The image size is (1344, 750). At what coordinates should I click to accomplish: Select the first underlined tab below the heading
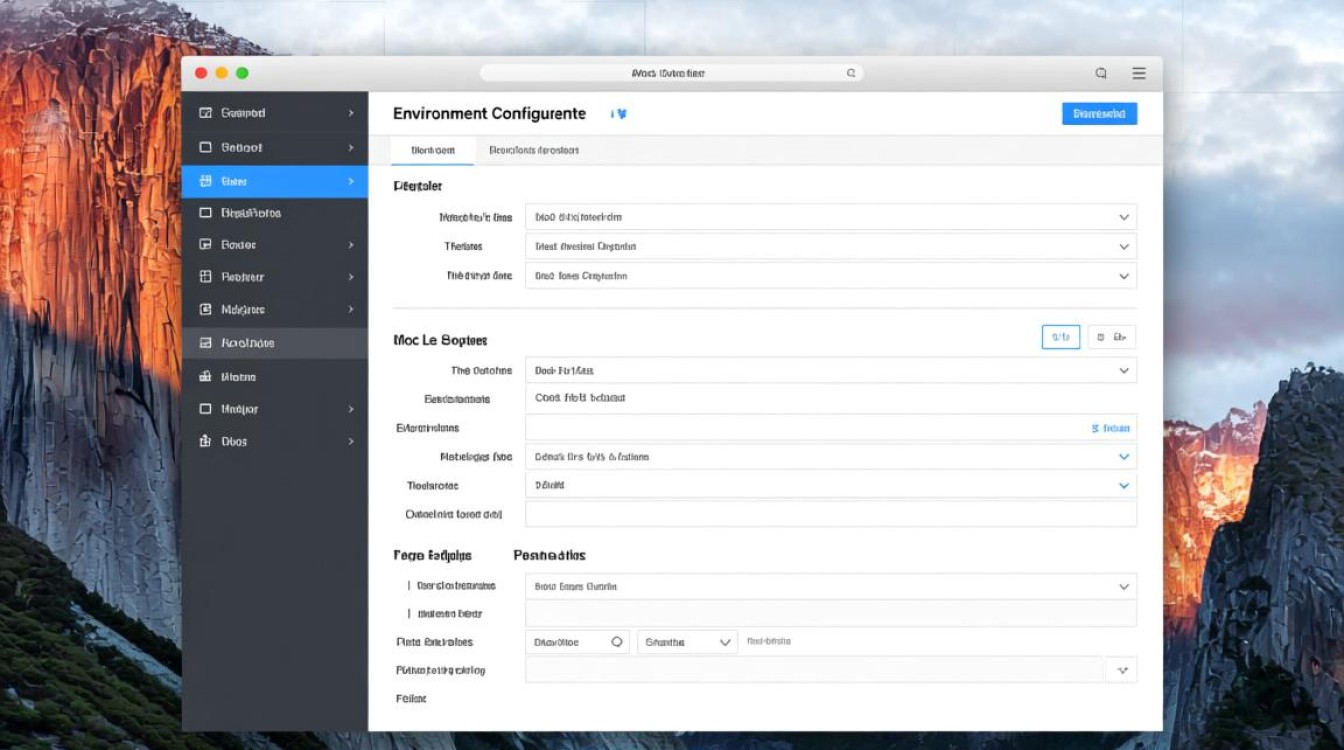(x=433, y=150)
